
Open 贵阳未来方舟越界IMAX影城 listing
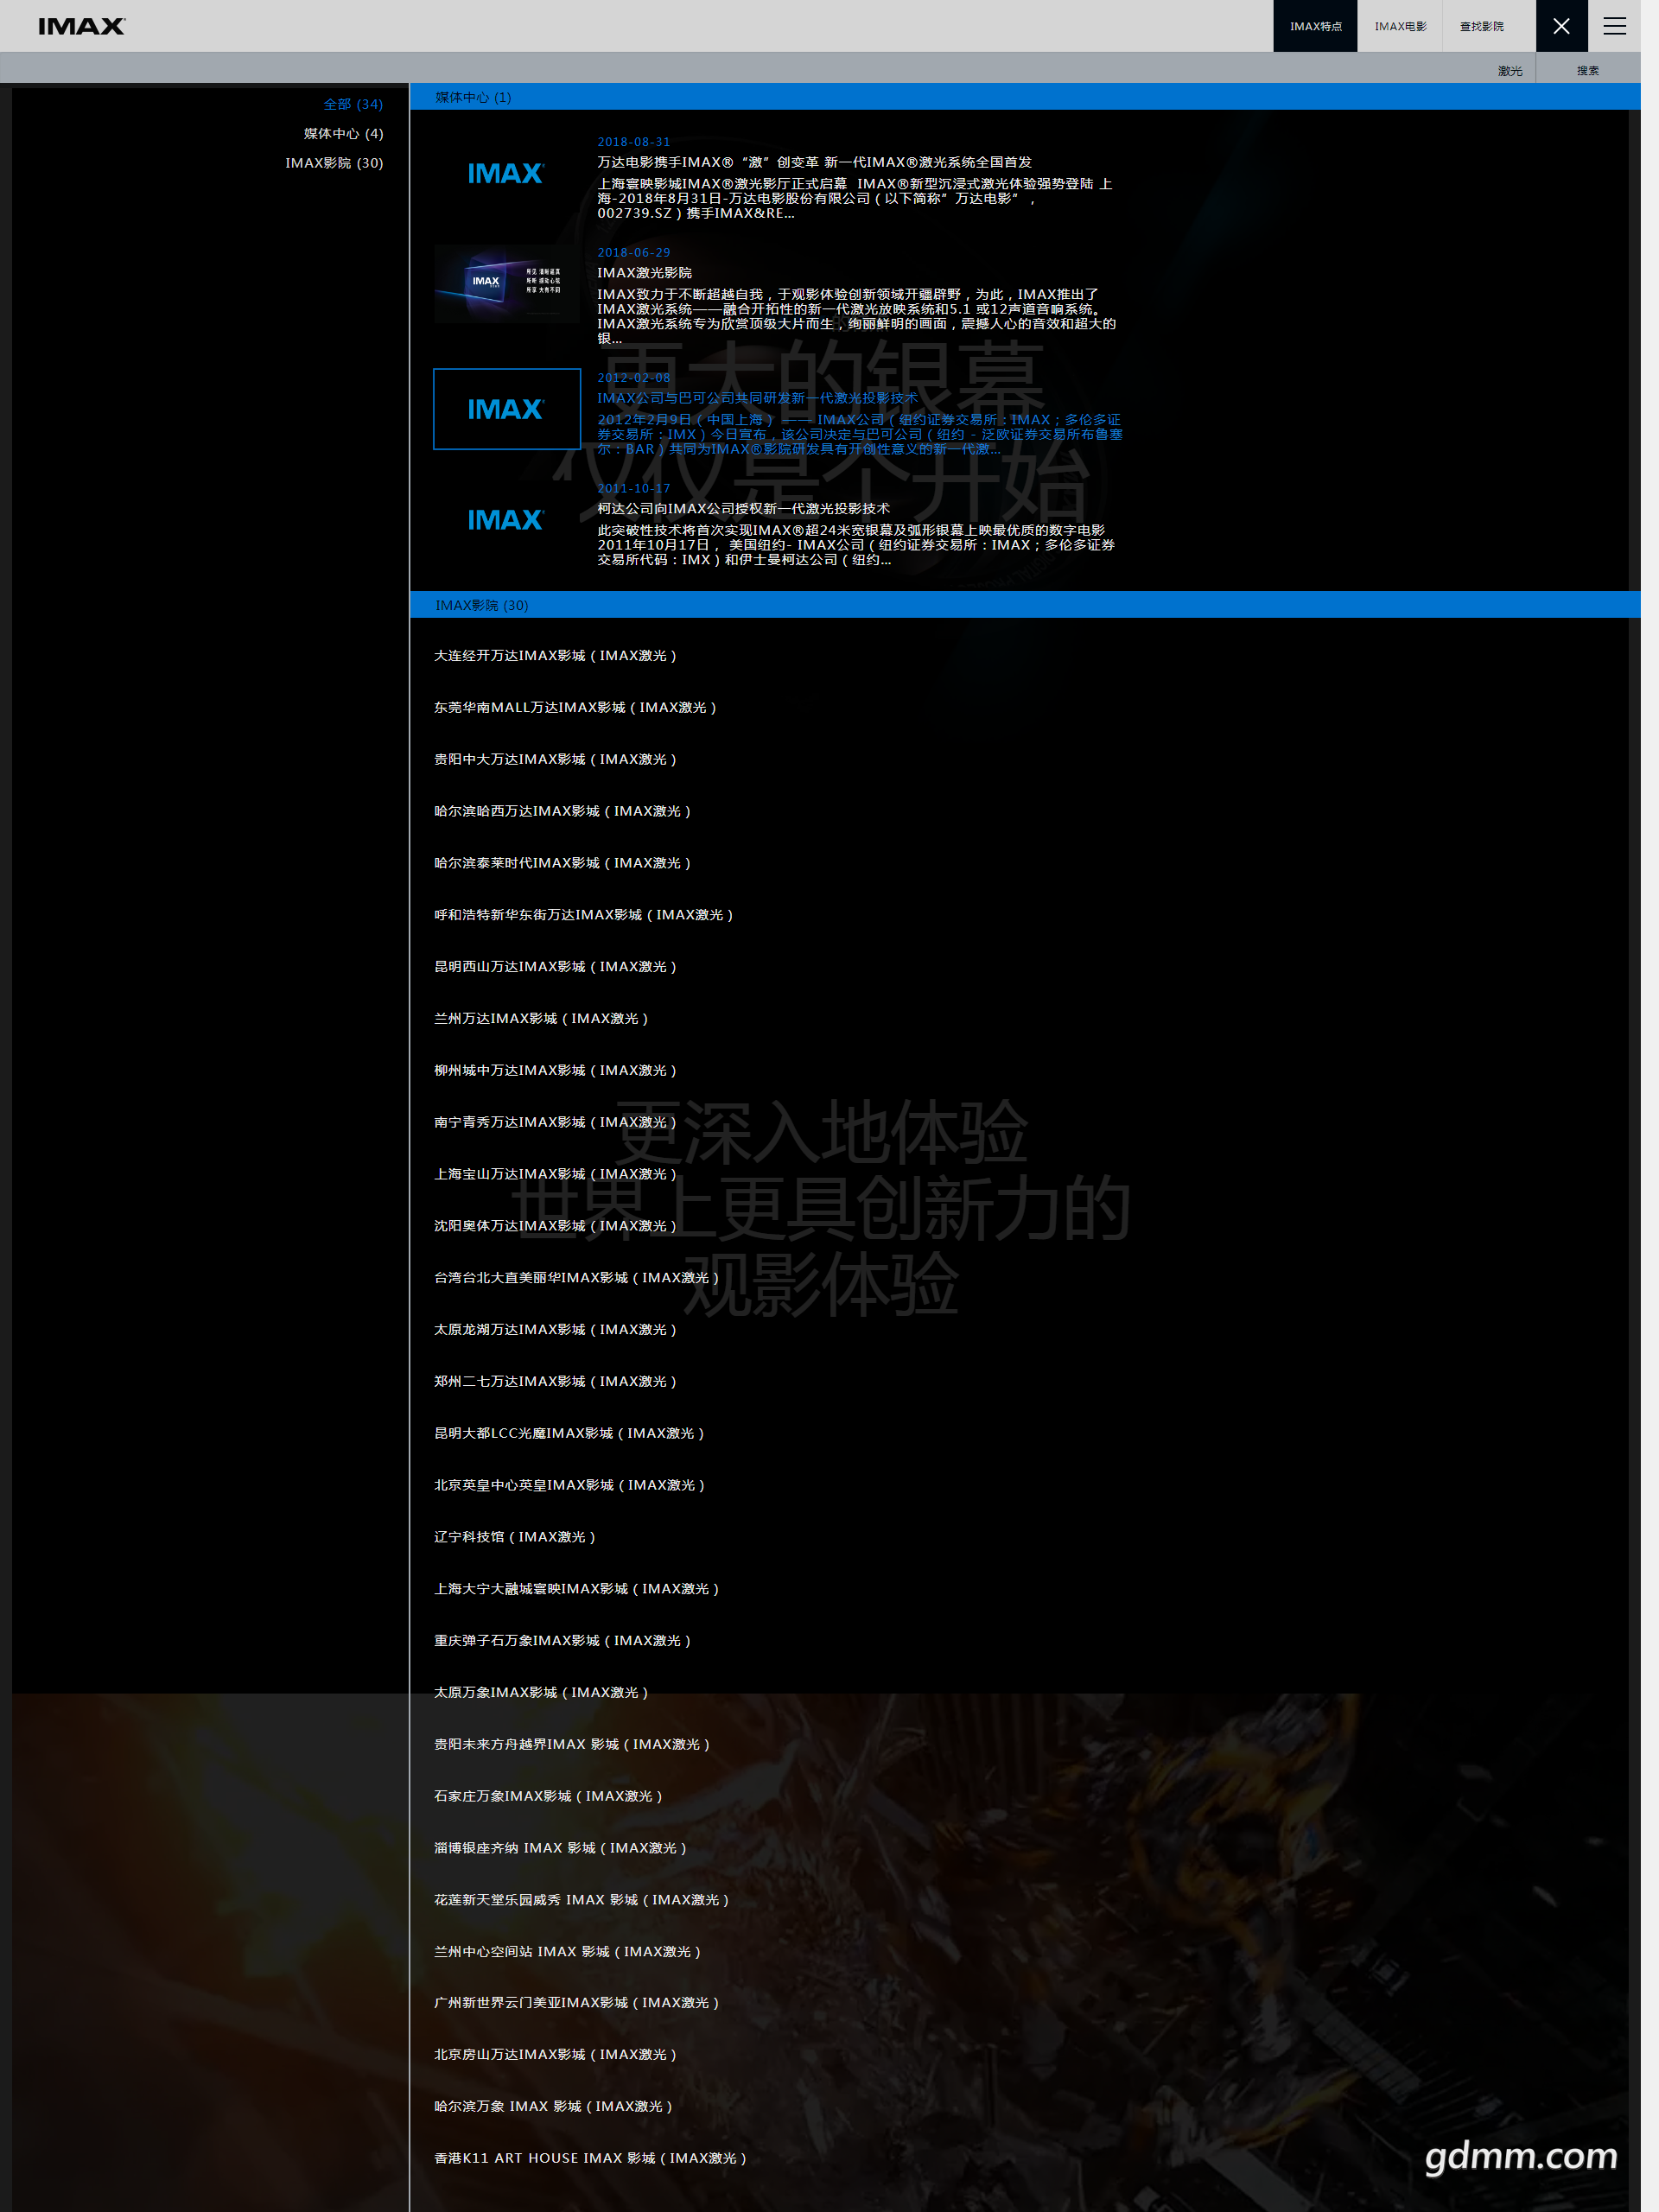572,1744
